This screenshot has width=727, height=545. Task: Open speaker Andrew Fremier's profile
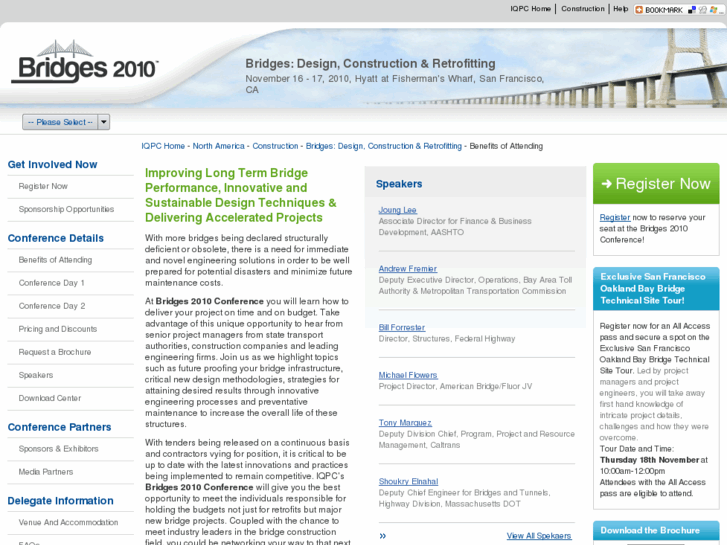(408, 269)
